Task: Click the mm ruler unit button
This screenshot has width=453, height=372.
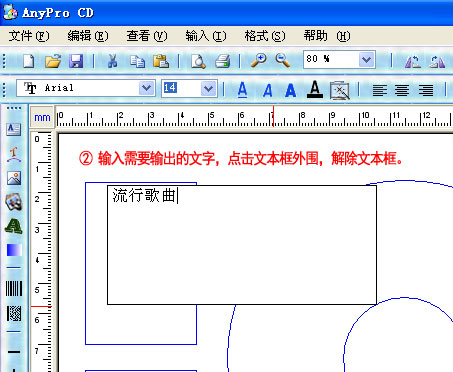Action: pyautogui.click(x=42, y=117)
